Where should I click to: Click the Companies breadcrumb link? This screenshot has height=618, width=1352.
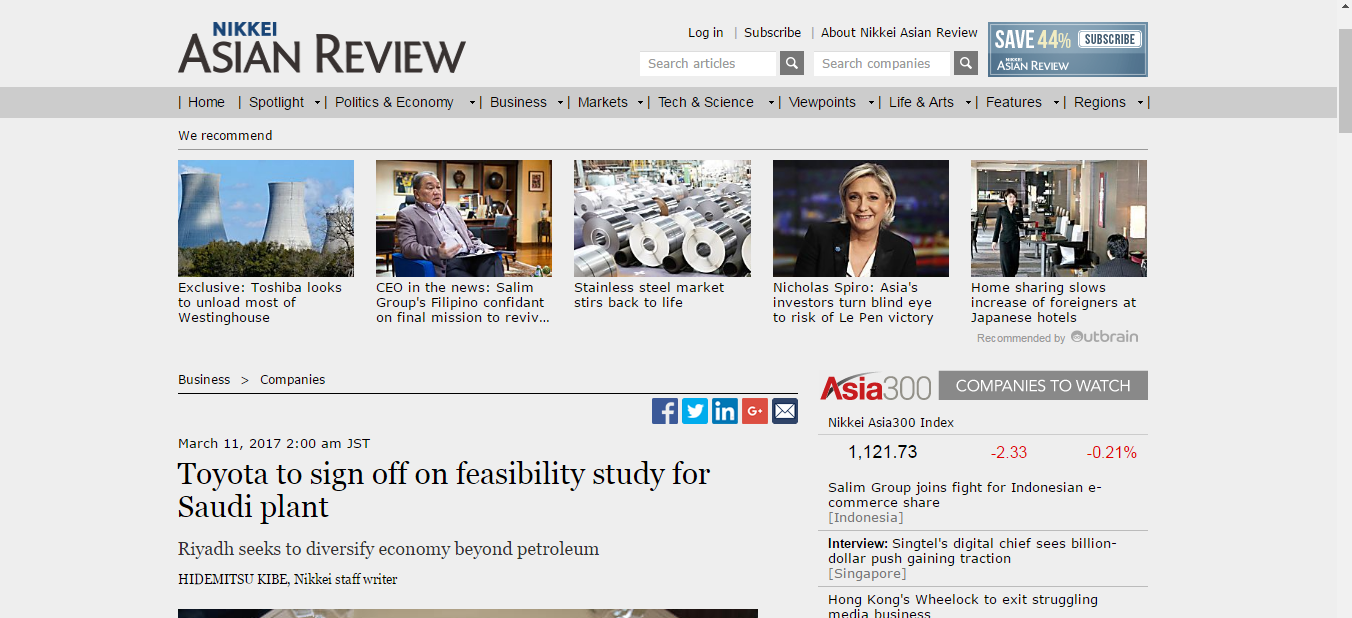(292, 380)
